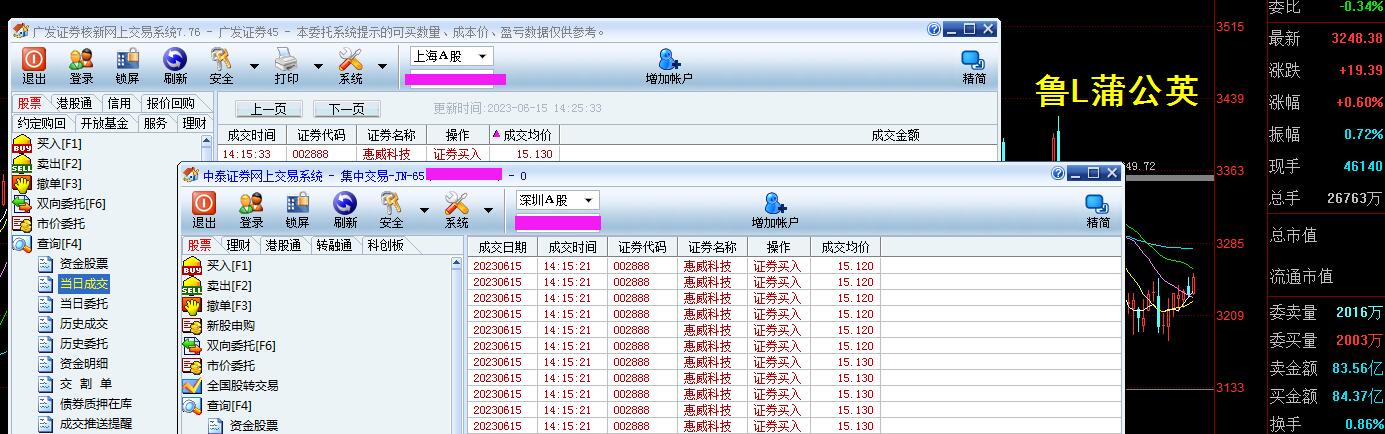Click 证券代码 column header in 中泰证券 table

tap(641, 247)
